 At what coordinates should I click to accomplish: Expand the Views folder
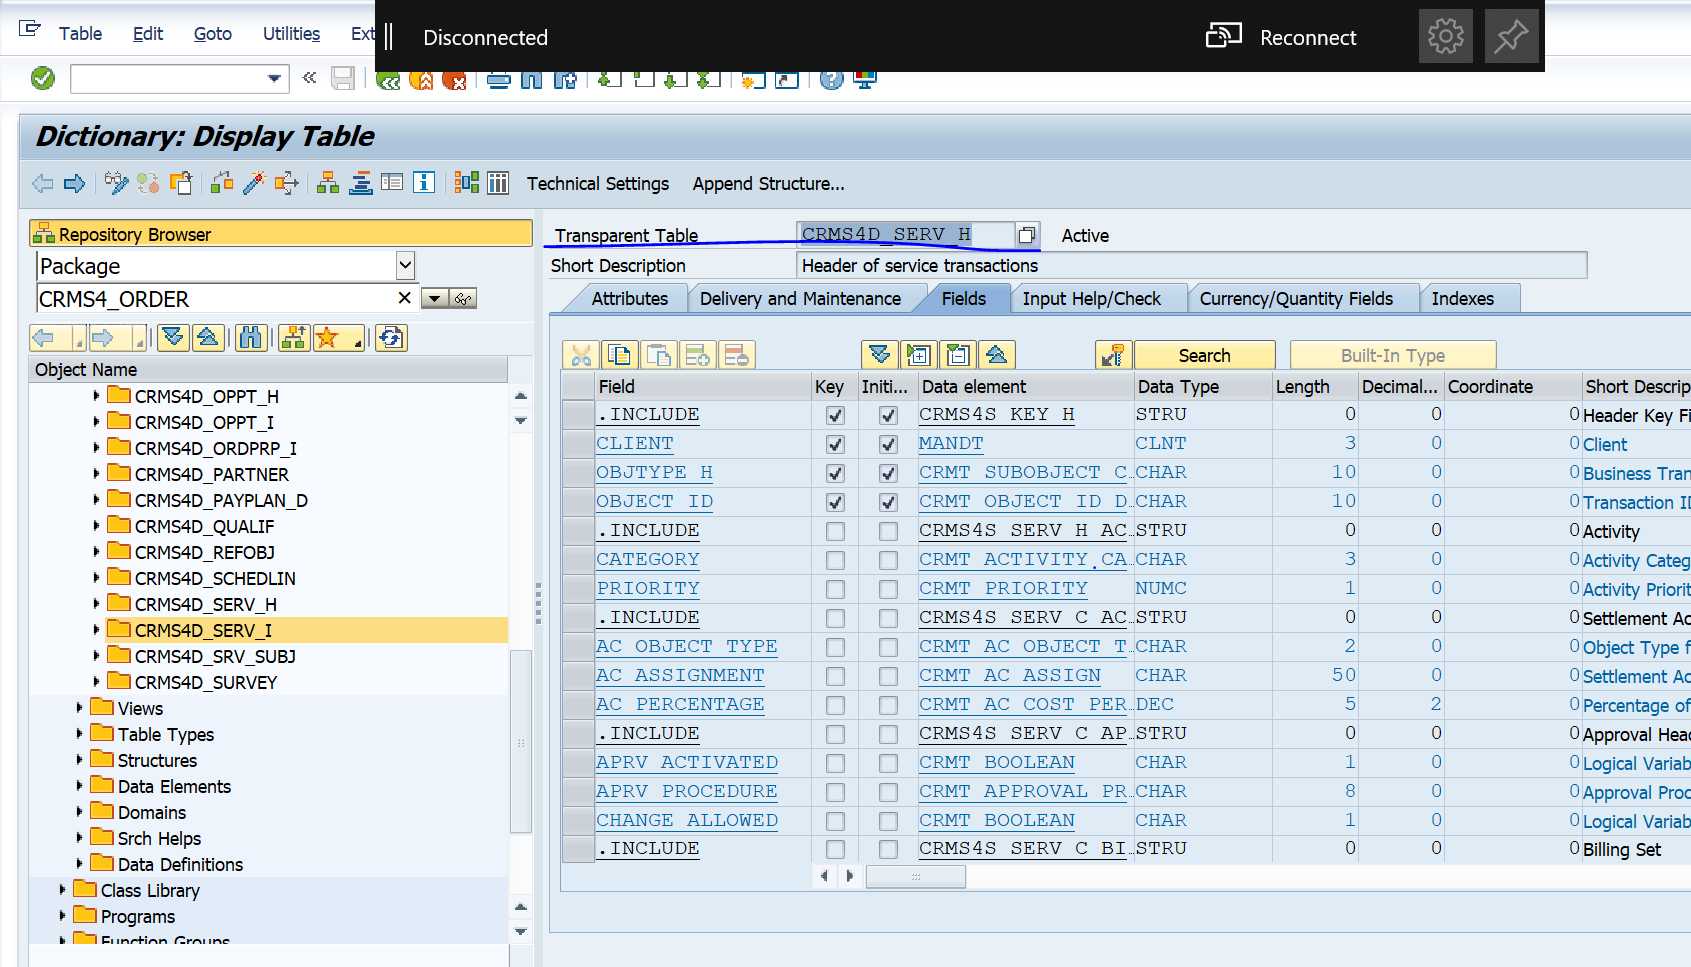(79, 708)
